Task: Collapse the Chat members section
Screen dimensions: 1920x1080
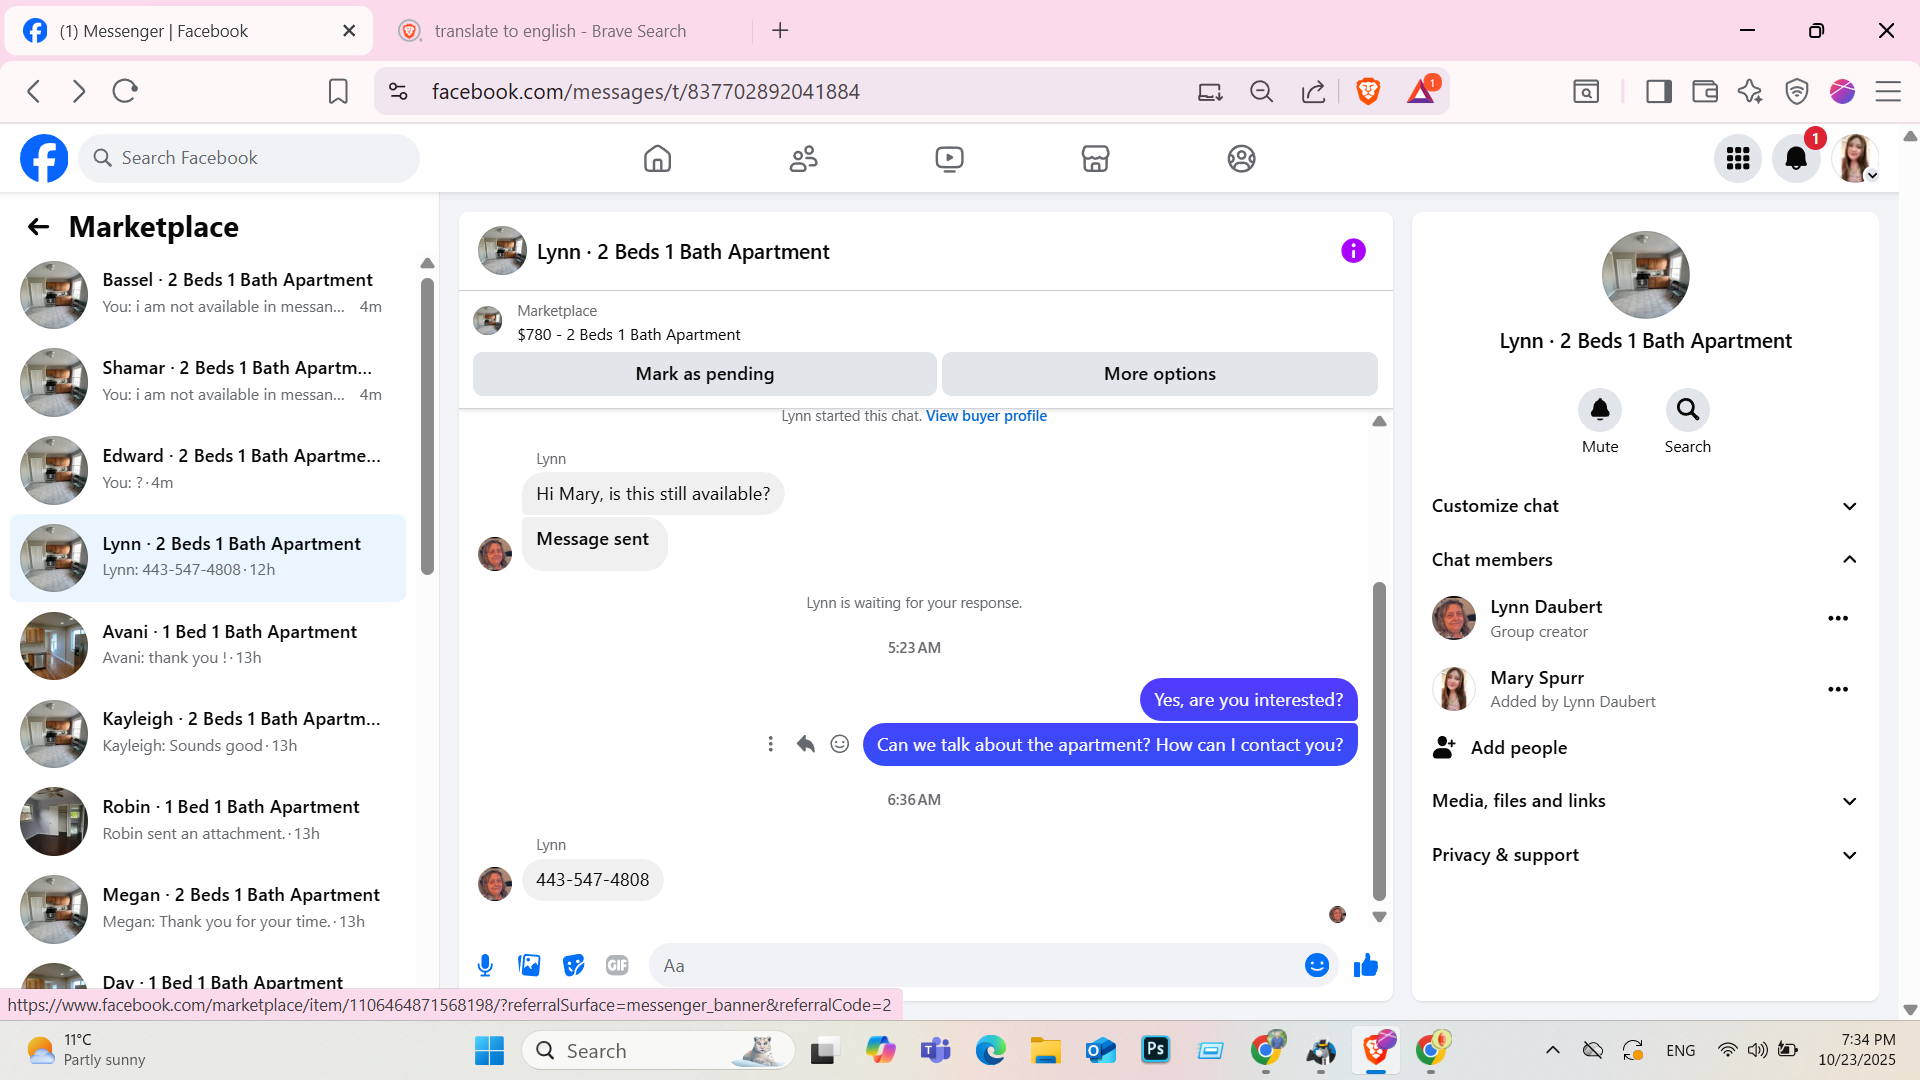Action: click(1849, 560)
